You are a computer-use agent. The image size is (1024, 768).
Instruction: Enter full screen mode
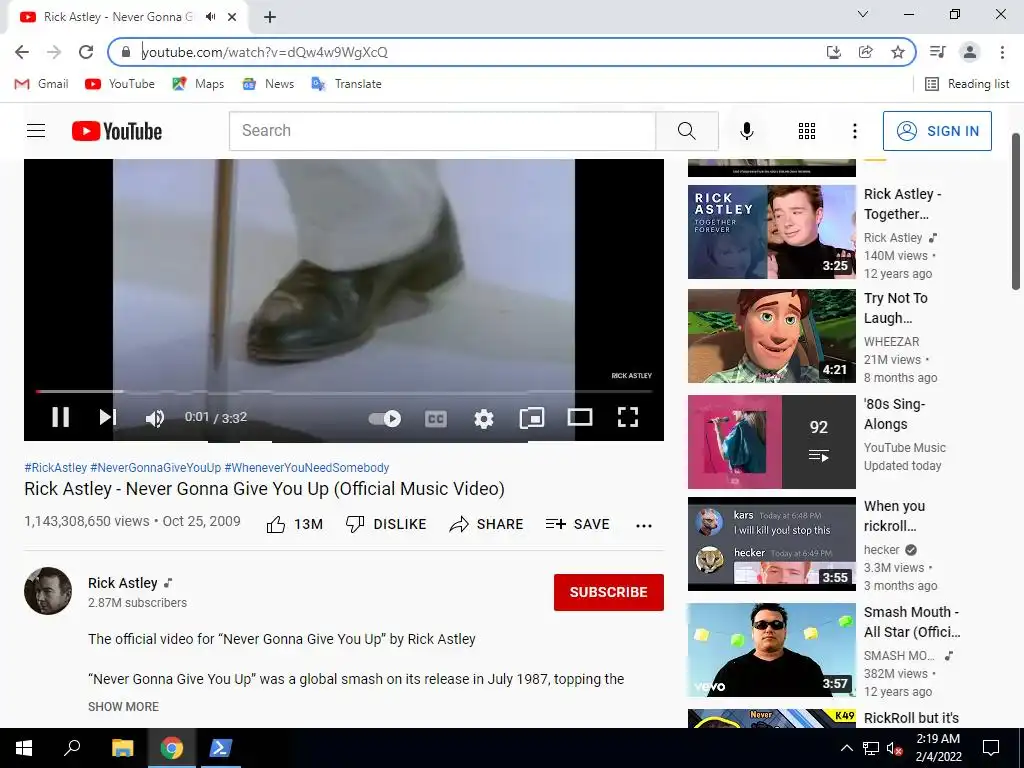click(628, 417)
